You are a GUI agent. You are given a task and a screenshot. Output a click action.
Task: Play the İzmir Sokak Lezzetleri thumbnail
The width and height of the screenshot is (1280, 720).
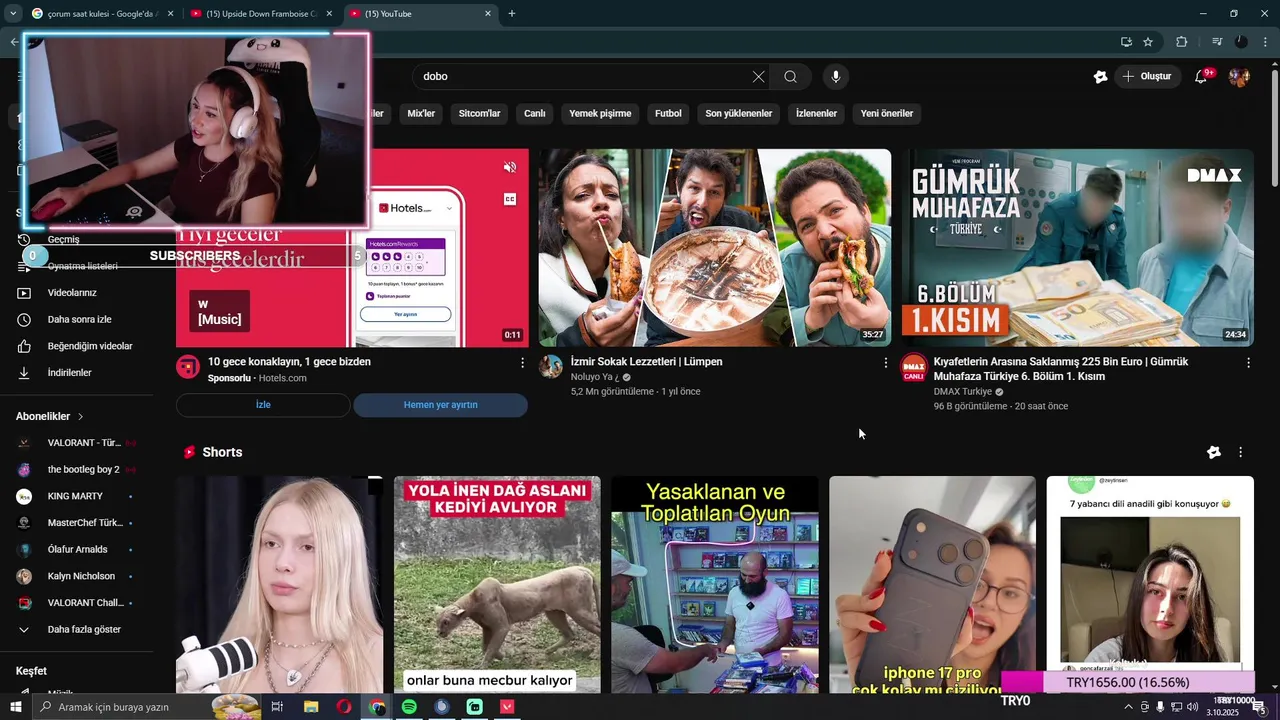715,248
